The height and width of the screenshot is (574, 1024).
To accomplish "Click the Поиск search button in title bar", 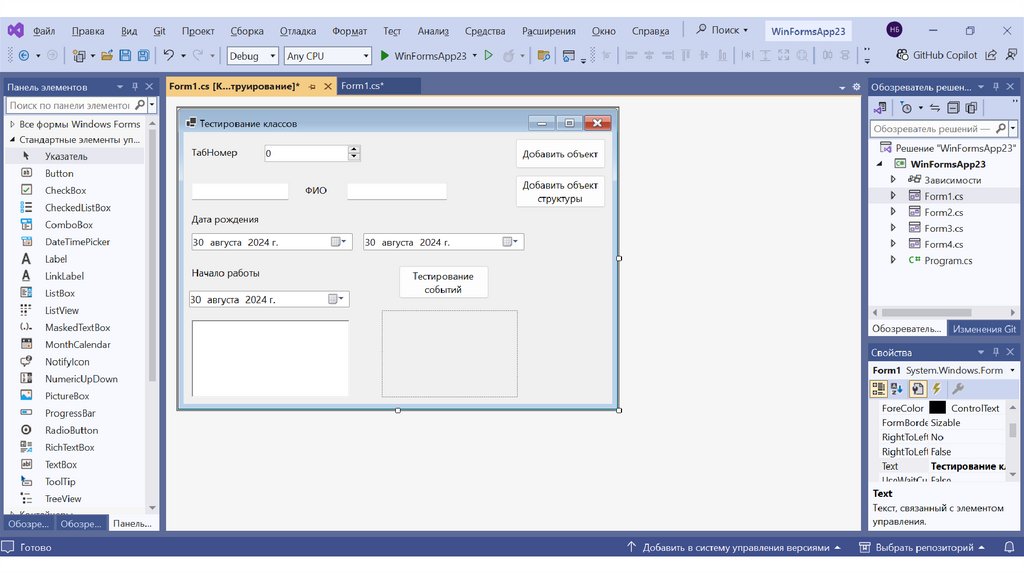I will 722,30.
